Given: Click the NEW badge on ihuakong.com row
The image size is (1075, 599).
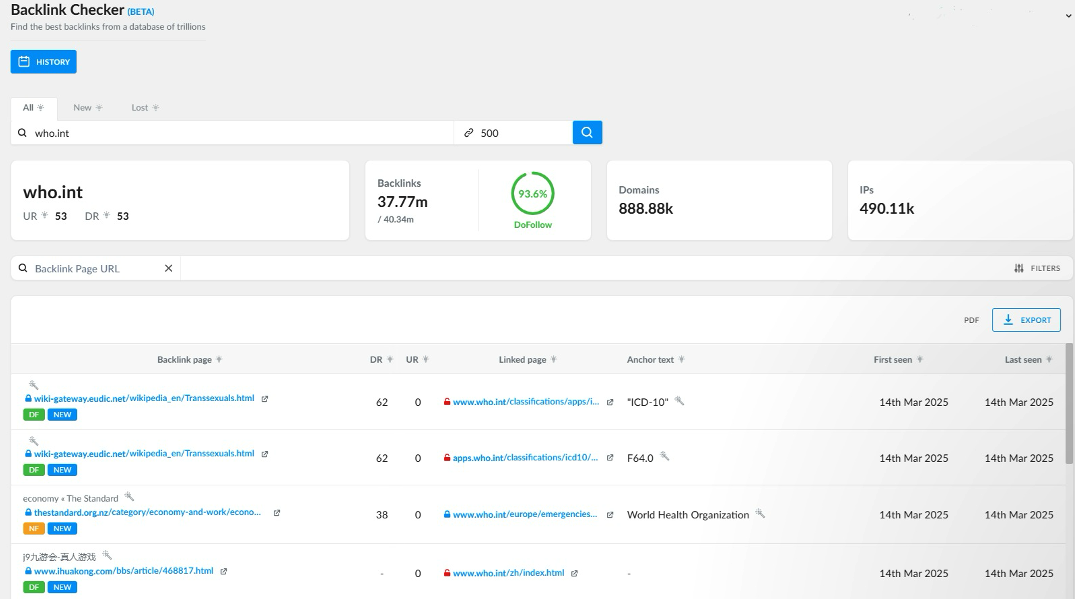Looking at the screenshot, I should (x=62, y=587).
